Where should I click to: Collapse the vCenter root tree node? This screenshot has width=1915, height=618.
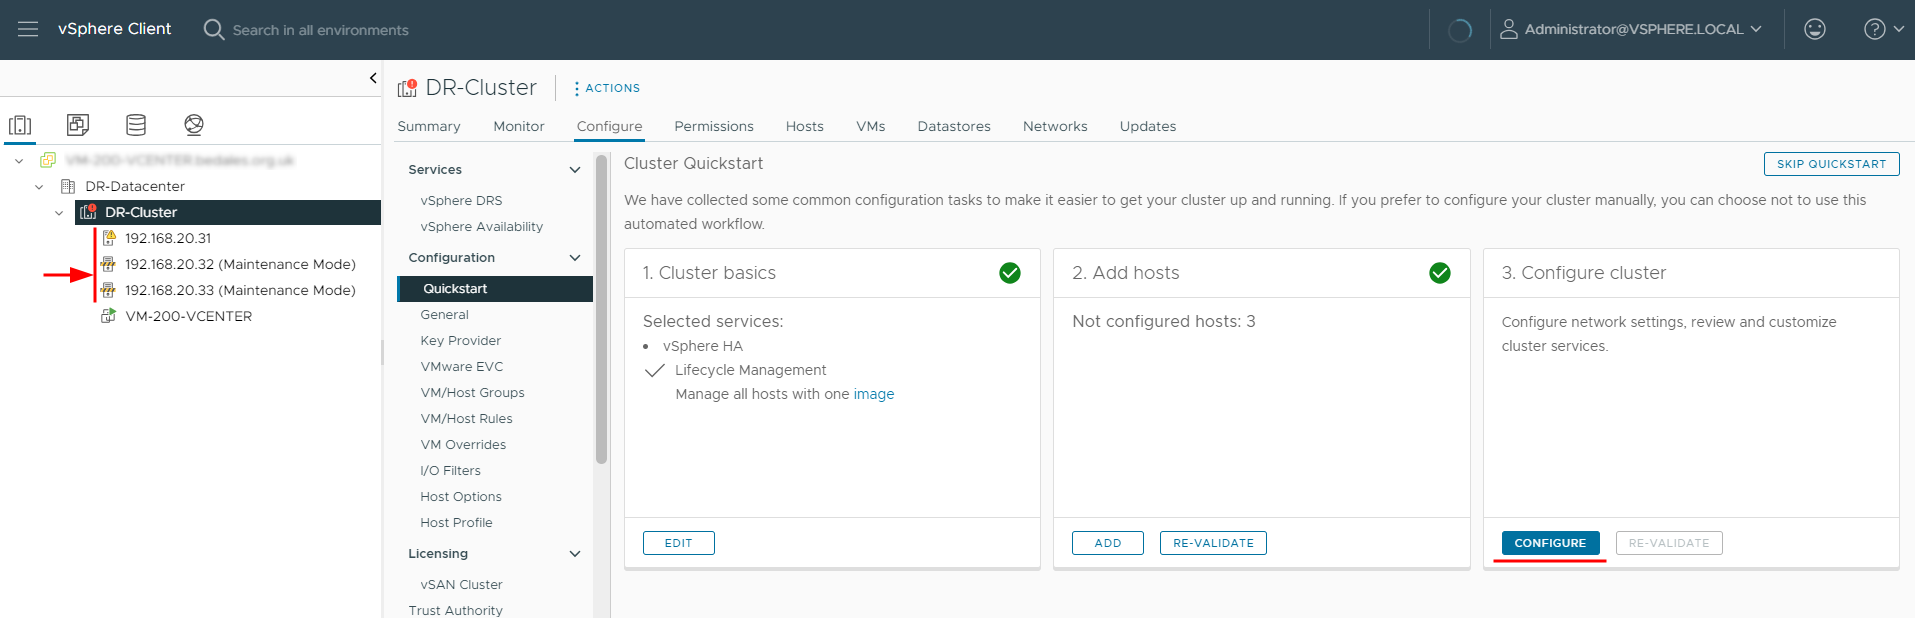pyautogui.click(x=19, y=160)
